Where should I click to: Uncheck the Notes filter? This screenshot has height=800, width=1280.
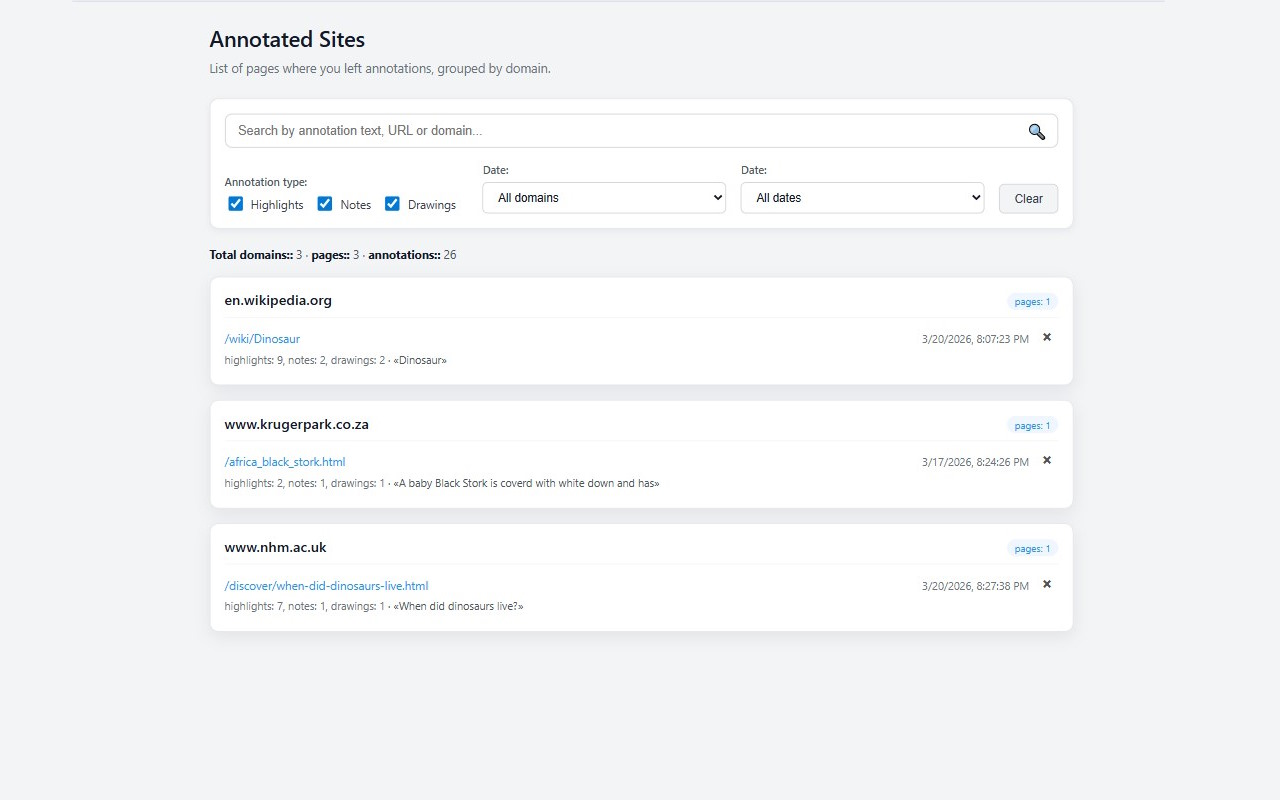(x=325, y=203)
